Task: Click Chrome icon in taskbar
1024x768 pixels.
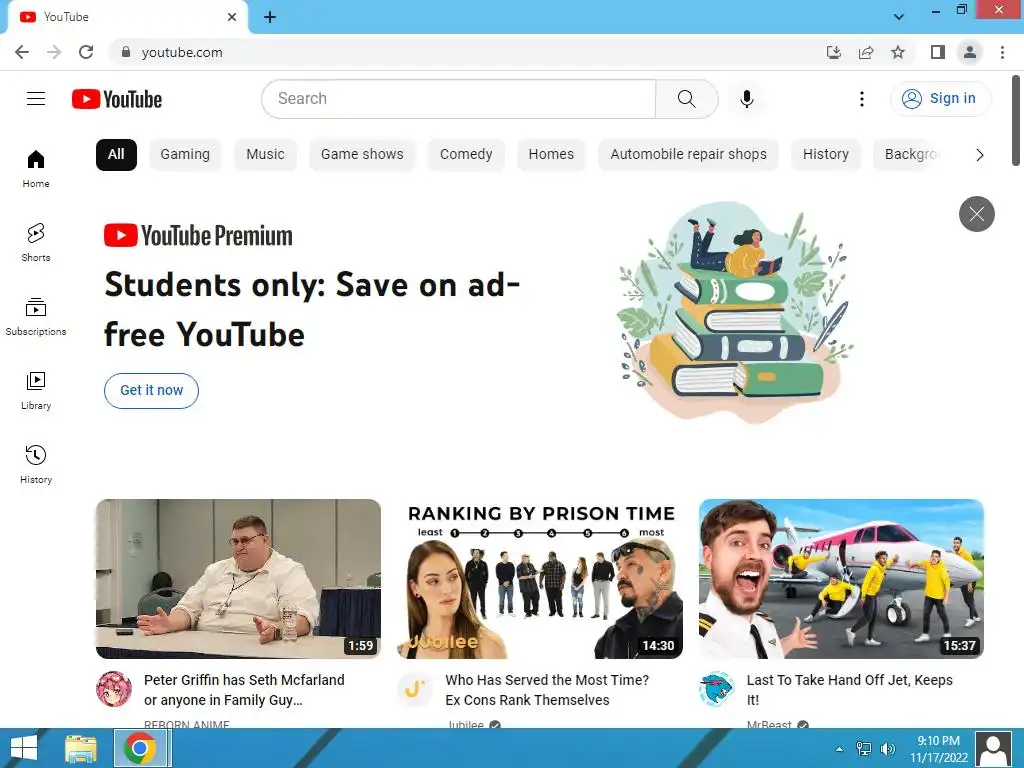Action: pyautogui.click(x=140, y=748)
